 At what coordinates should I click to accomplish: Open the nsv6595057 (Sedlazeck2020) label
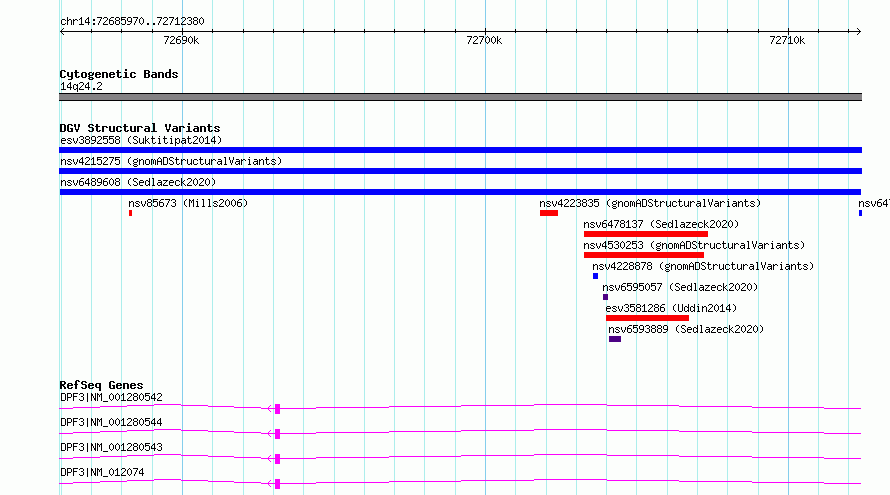point(680,287)
